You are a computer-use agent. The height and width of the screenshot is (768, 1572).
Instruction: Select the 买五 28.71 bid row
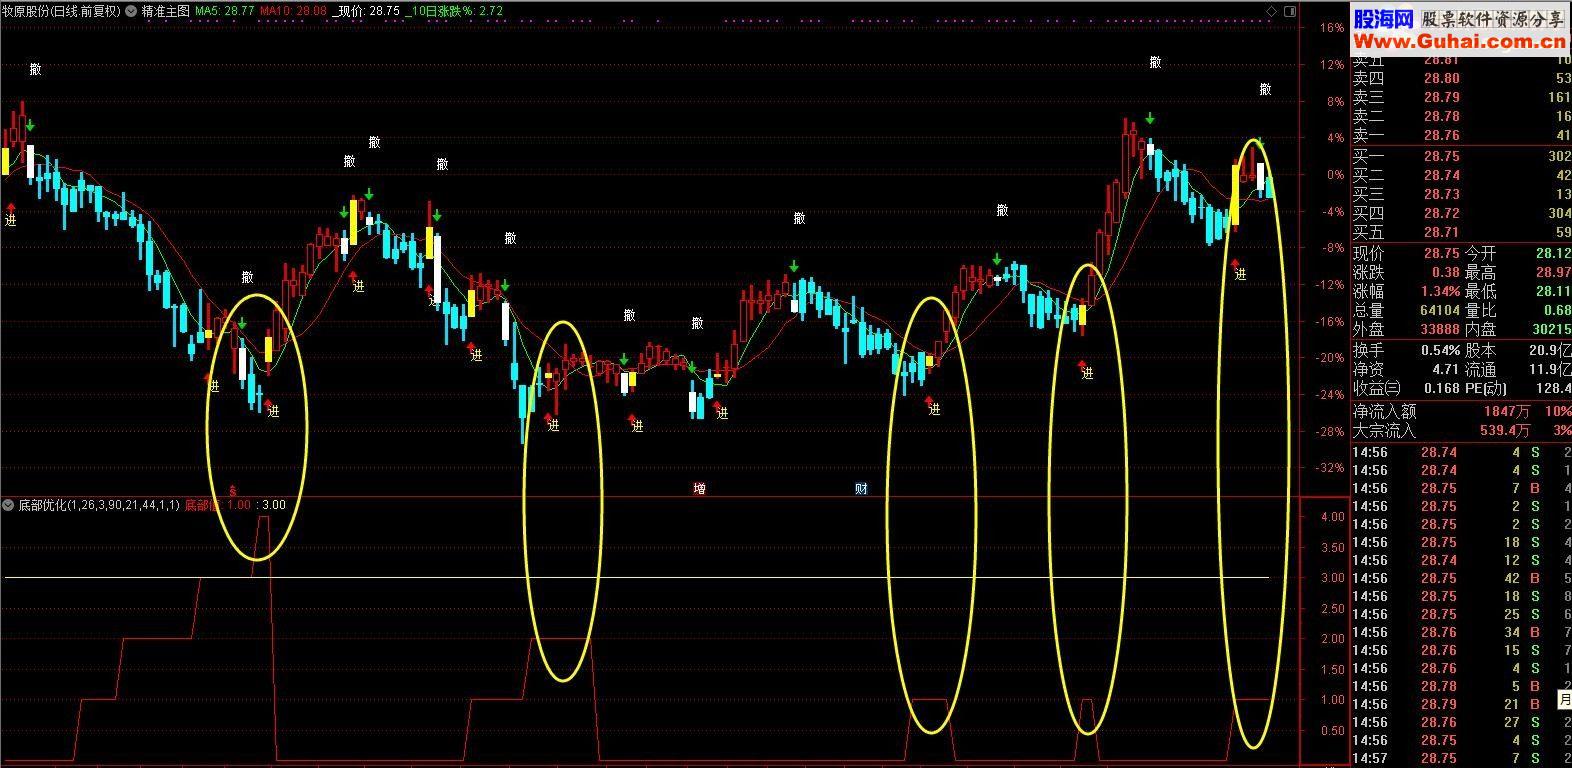click(1461, 232)
